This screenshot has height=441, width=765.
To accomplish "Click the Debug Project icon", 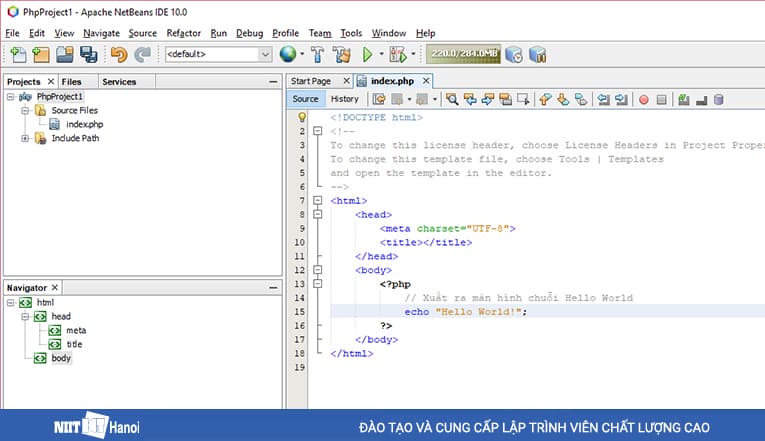I will (x=398, y=54).
